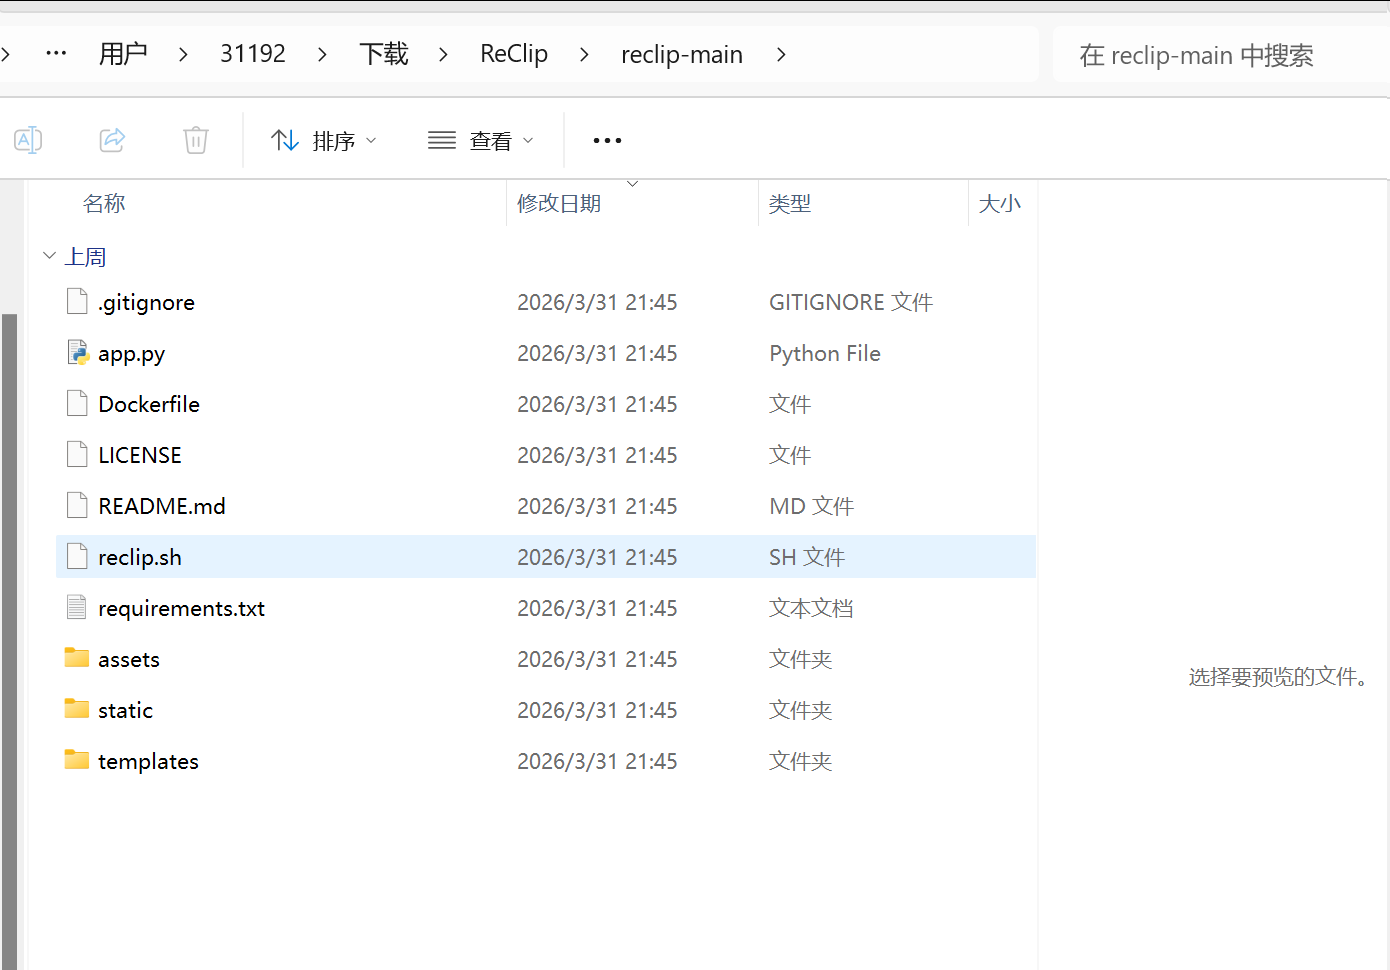Sort by the 名称 column header
The width and height of the screenshot is (1390, 970).
[x=104, y=204]
